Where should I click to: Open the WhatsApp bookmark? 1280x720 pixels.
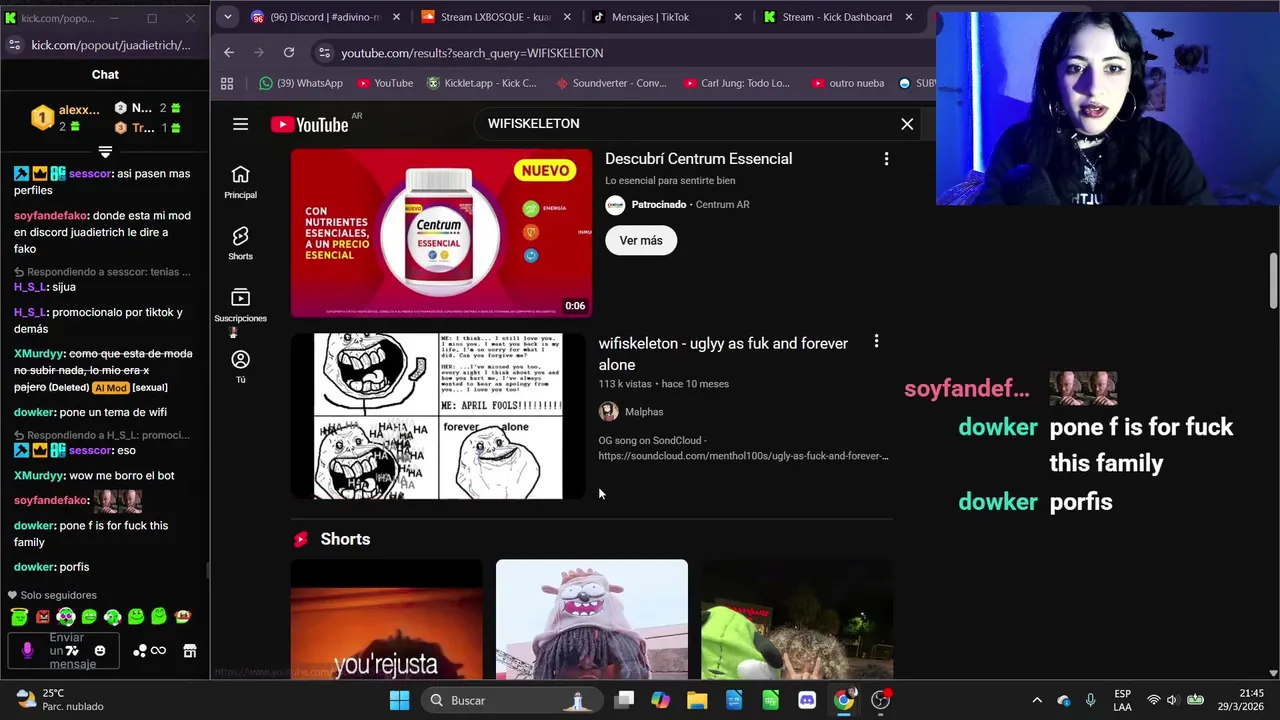[300, 83]
